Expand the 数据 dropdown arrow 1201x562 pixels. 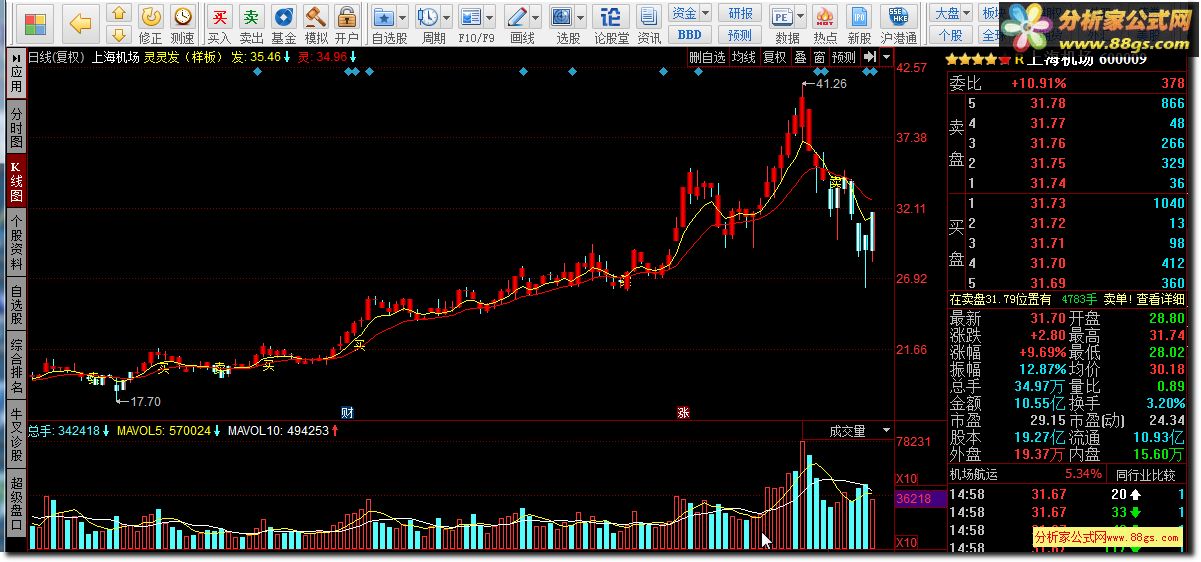pos(801,18)
